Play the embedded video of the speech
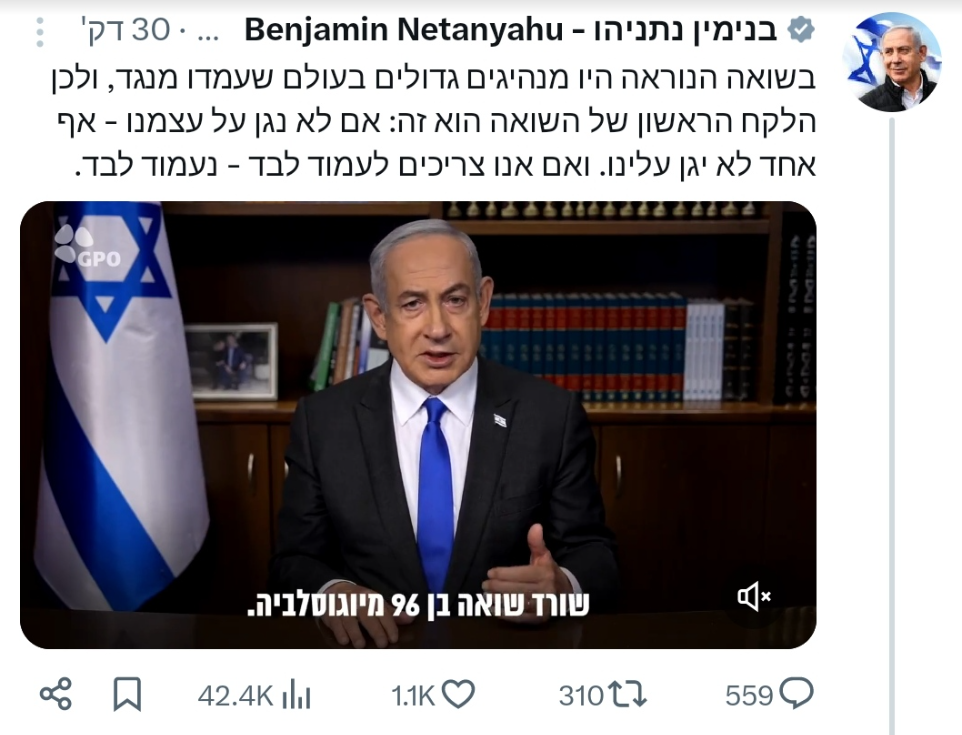 click(x=418, y=425)
